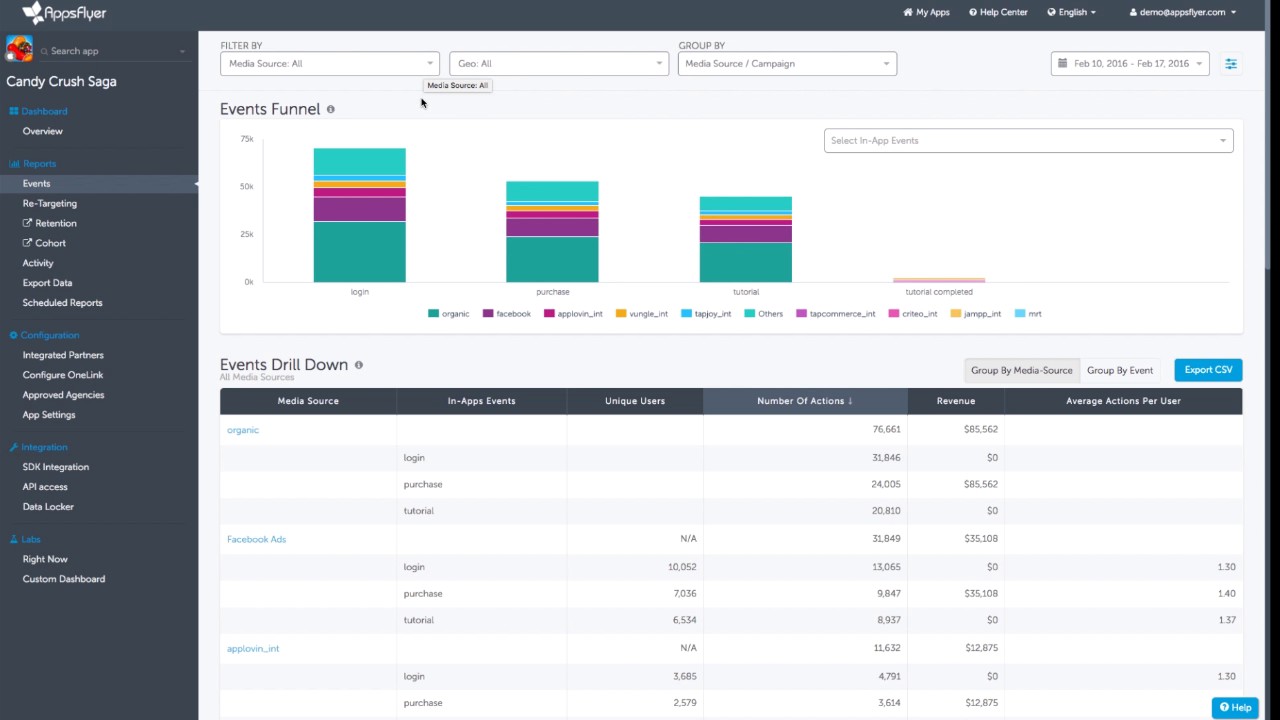
Task: Open the date range picker dropdown
Action: click(x=1130, y=64)
